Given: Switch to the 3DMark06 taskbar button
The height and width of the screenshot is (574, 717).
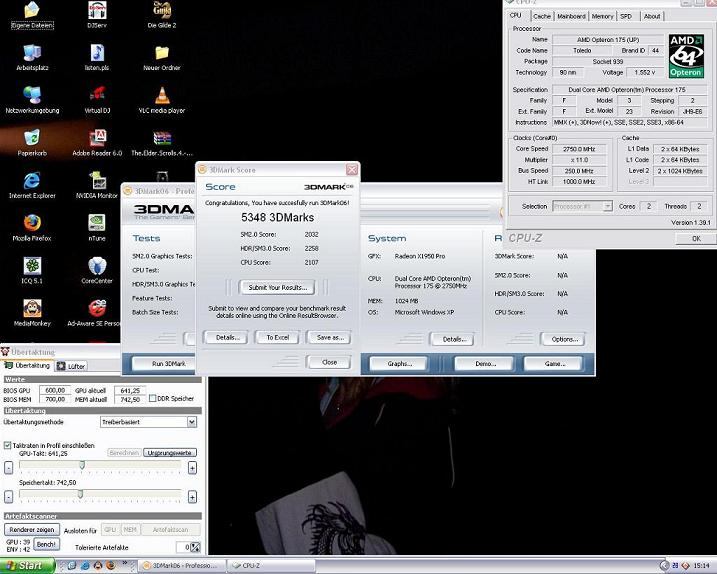Looking at the screenshot, I should coord(182,566).
